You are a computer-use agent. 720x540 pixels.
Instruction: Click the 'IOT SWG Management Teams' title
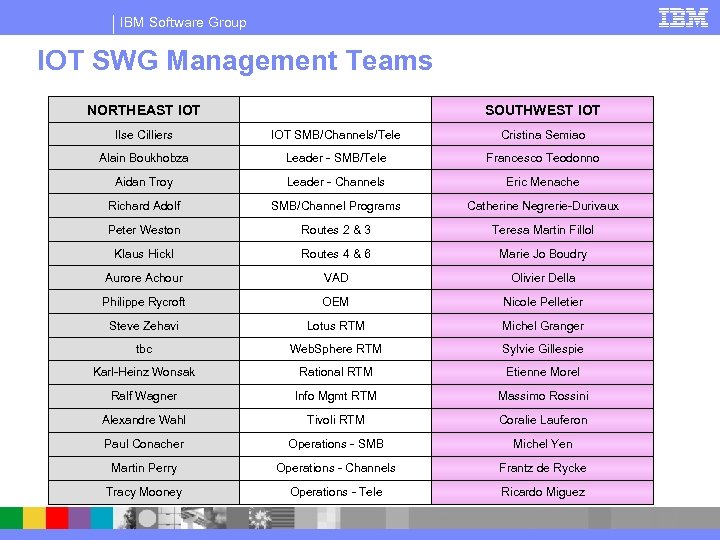[235, 60]
